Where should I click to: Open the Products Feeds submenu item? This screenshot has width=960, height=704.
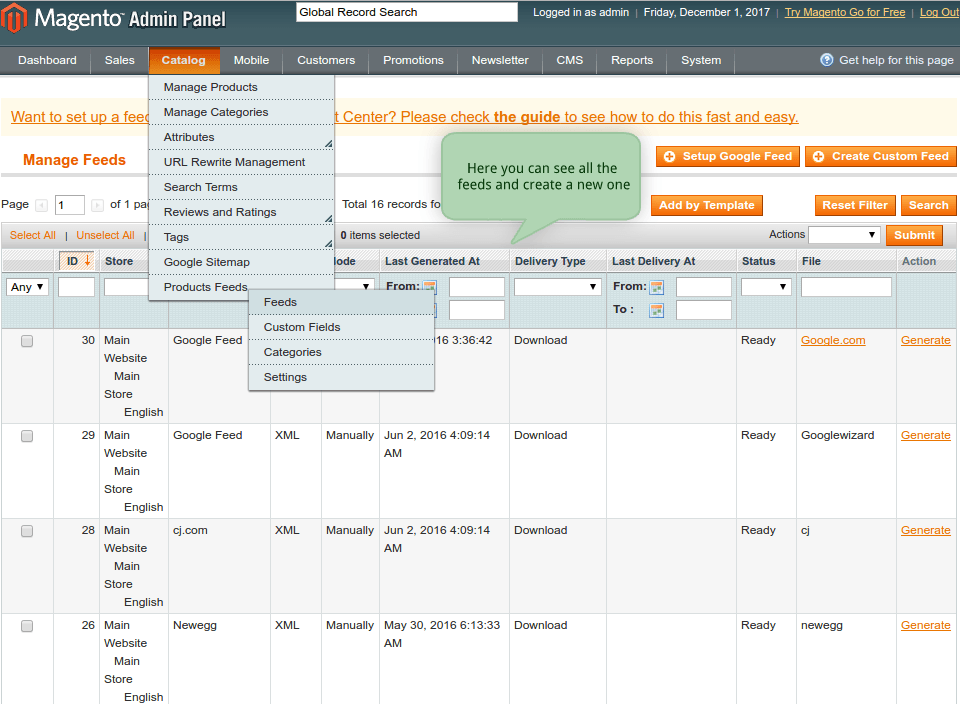coord(206,287)
